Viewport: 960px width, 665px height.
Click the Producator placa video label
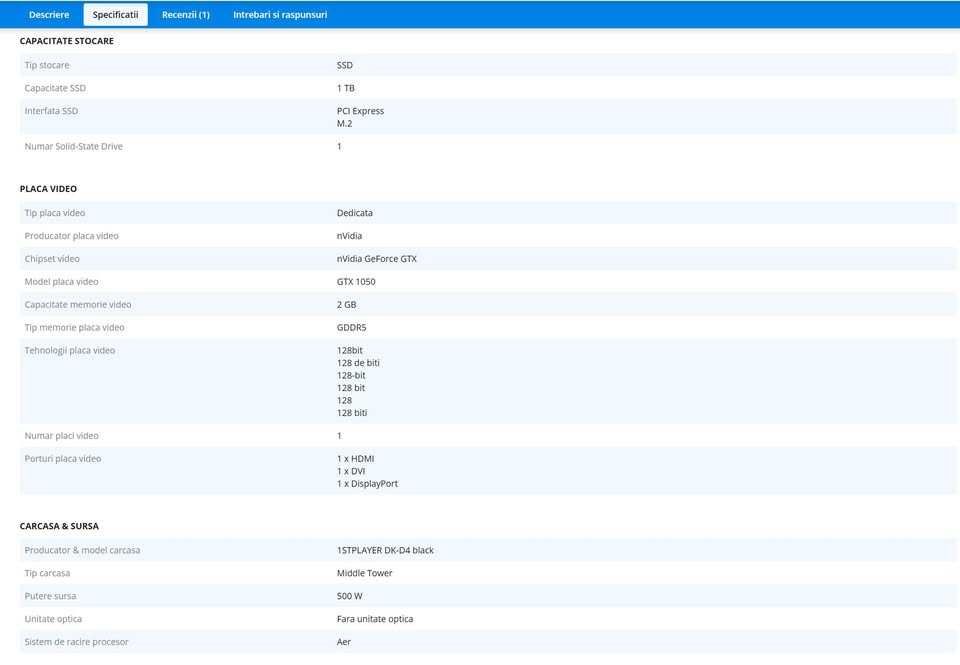tap(72, 236)
